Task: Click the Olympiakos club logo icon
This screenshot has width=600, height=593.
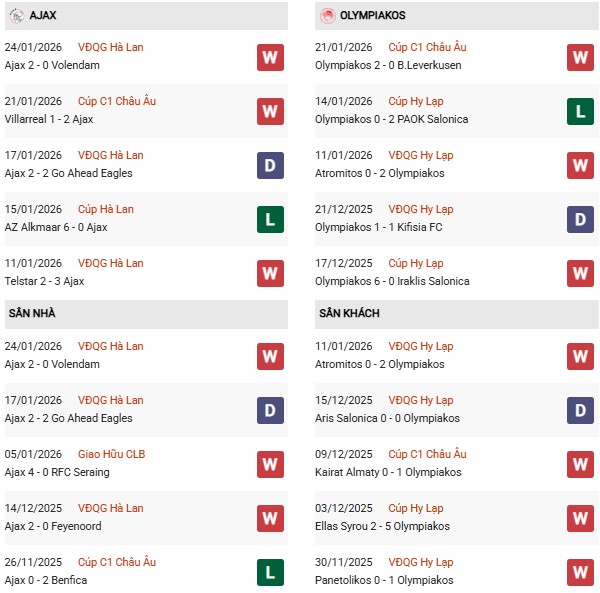Action: point(327,16)
